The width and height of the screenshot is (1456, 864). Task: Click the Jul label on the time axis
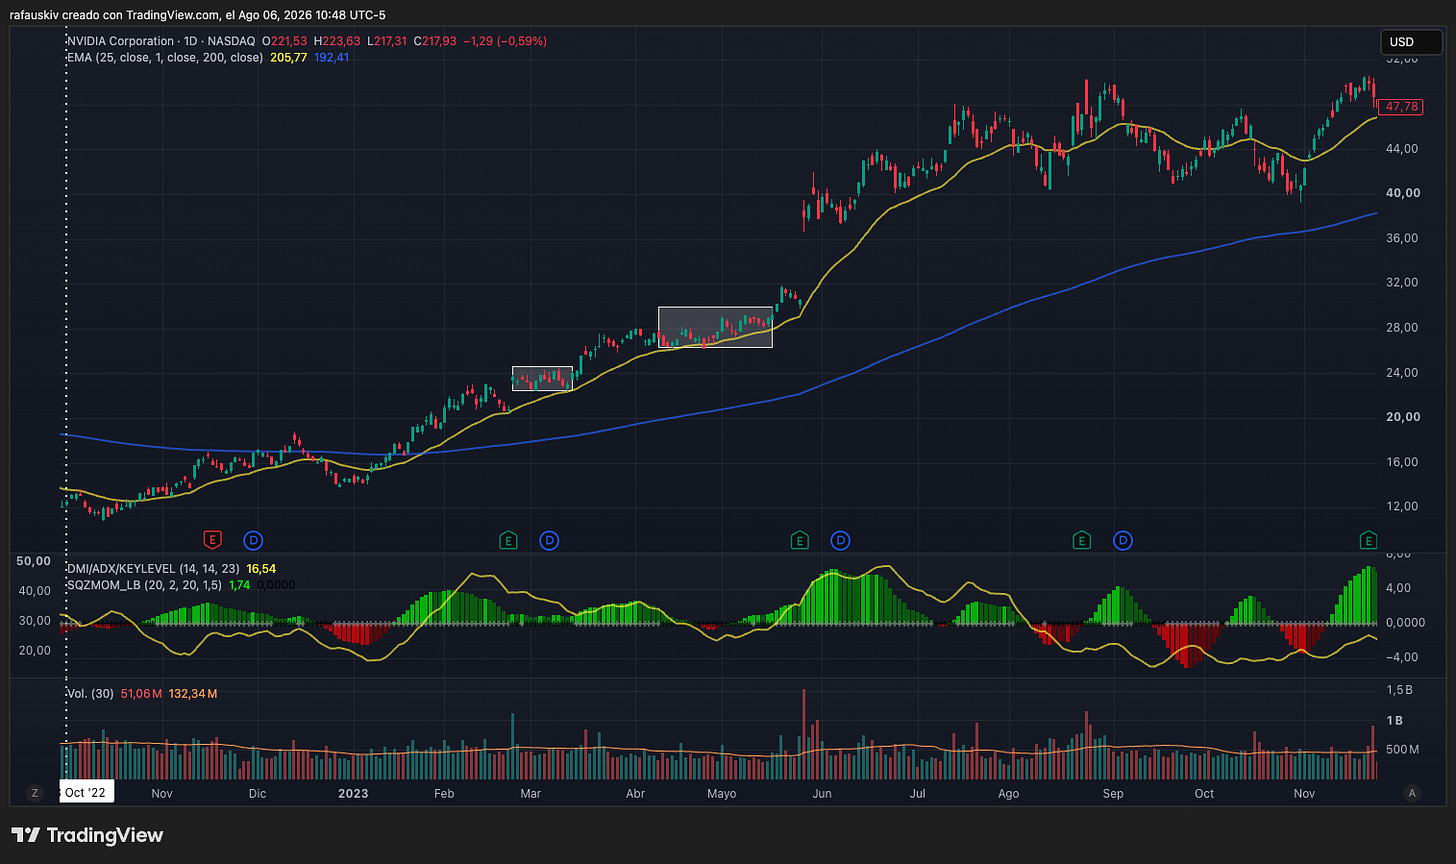(916, 793)
